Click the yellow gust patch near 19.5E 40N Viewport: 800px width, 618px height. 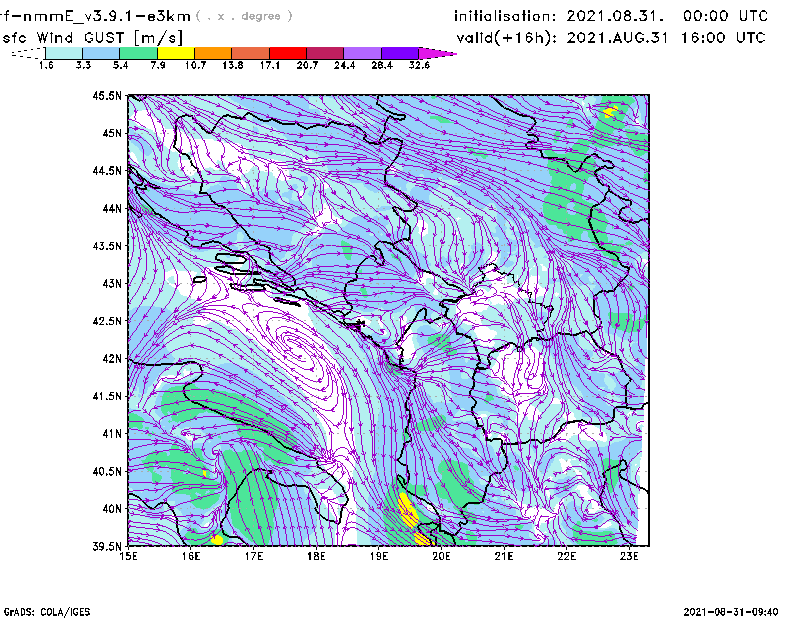408,509
